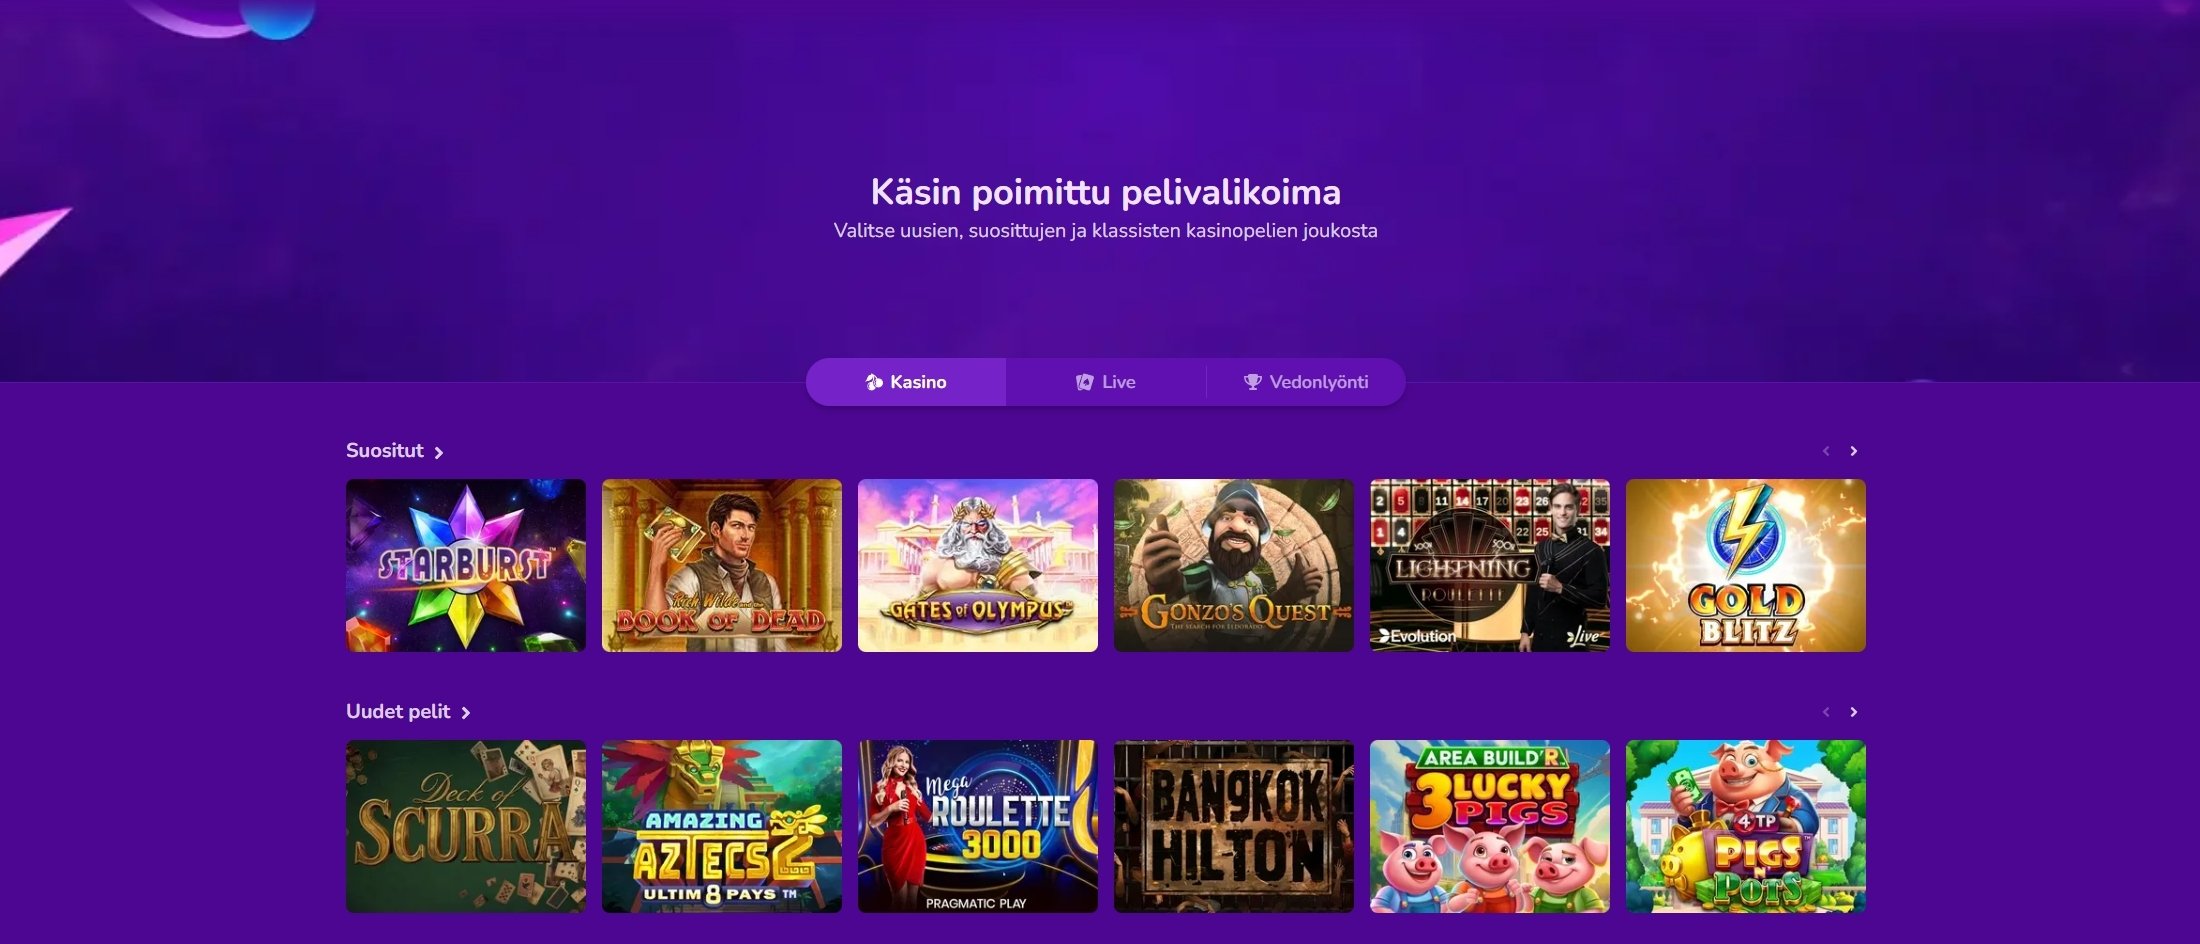
Task: Open the Deck of Scurra game
Action: click(x=466, y=826)
